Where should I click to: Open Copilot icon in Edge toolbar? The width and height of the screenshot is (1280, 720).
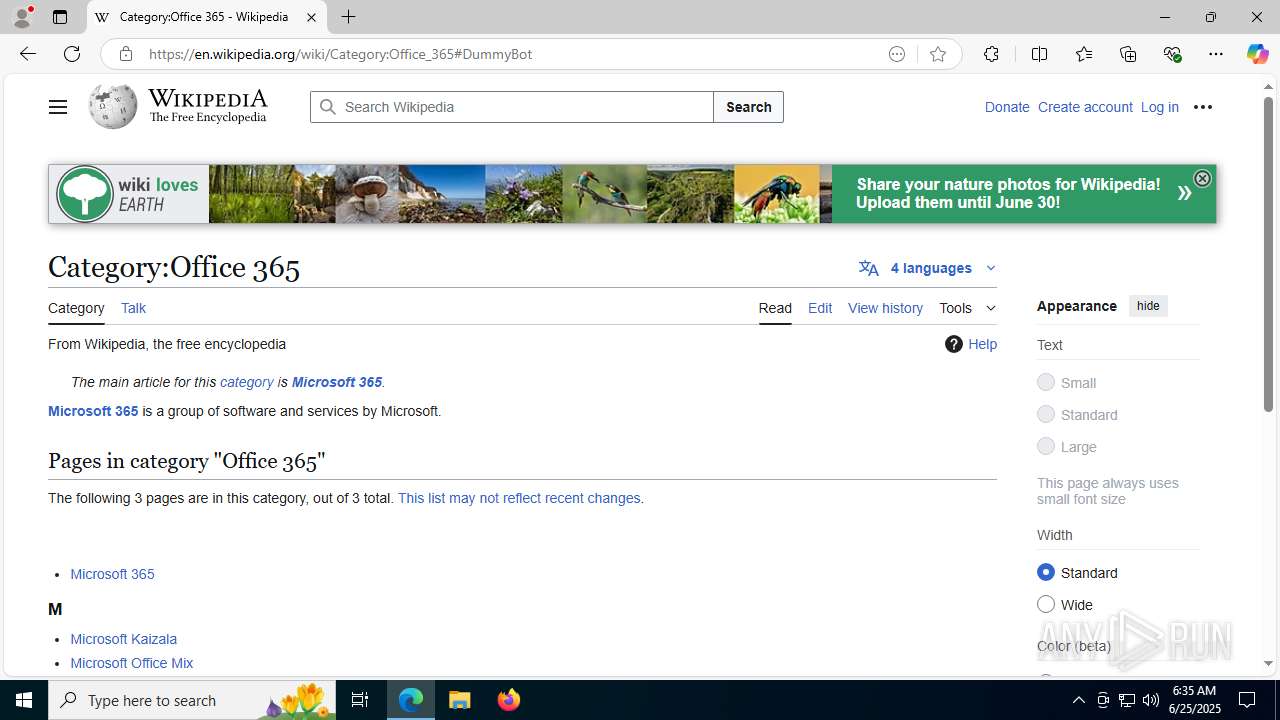(x=1257, y=54)
